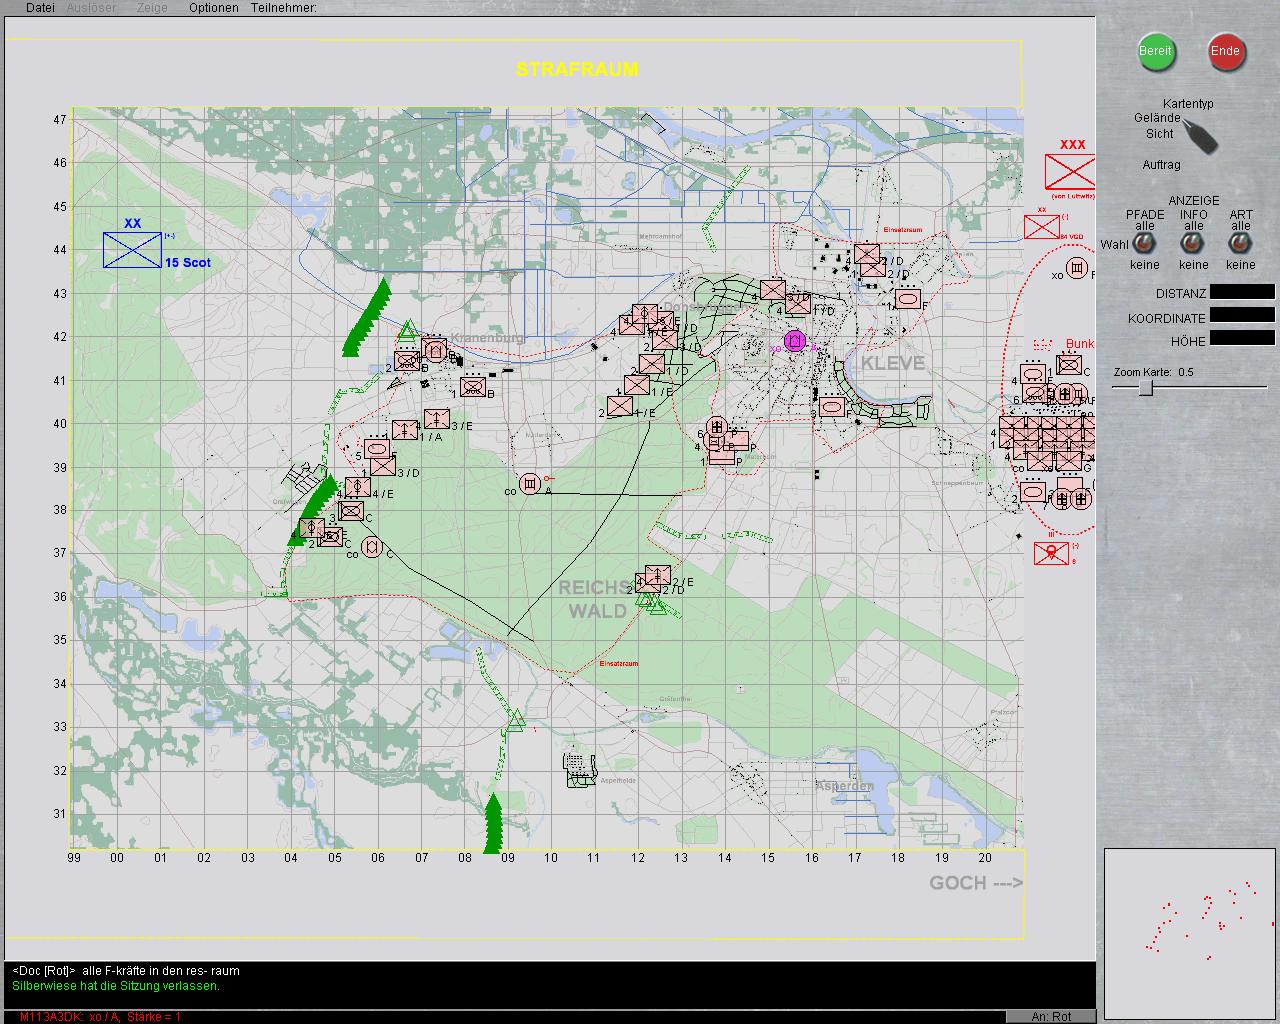Toggle the PFADE display switch
The image size is (1280, 1024).
(1145, 244)
